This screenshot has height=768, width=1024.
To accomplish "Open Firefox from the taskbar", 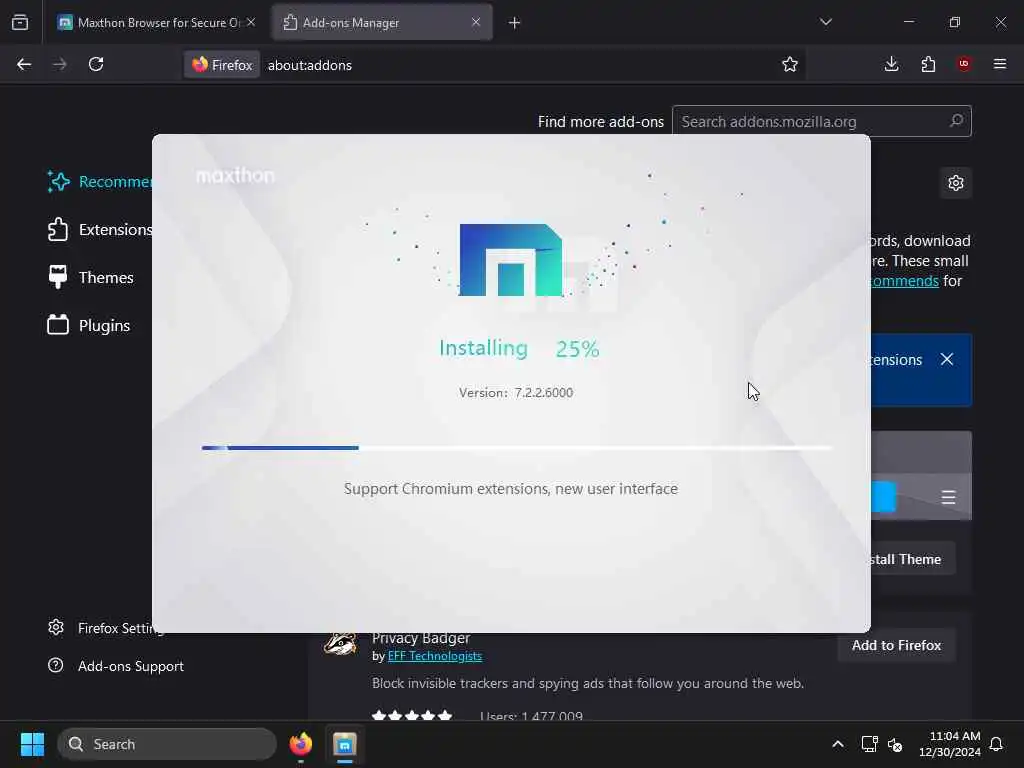I will point(300,744).
